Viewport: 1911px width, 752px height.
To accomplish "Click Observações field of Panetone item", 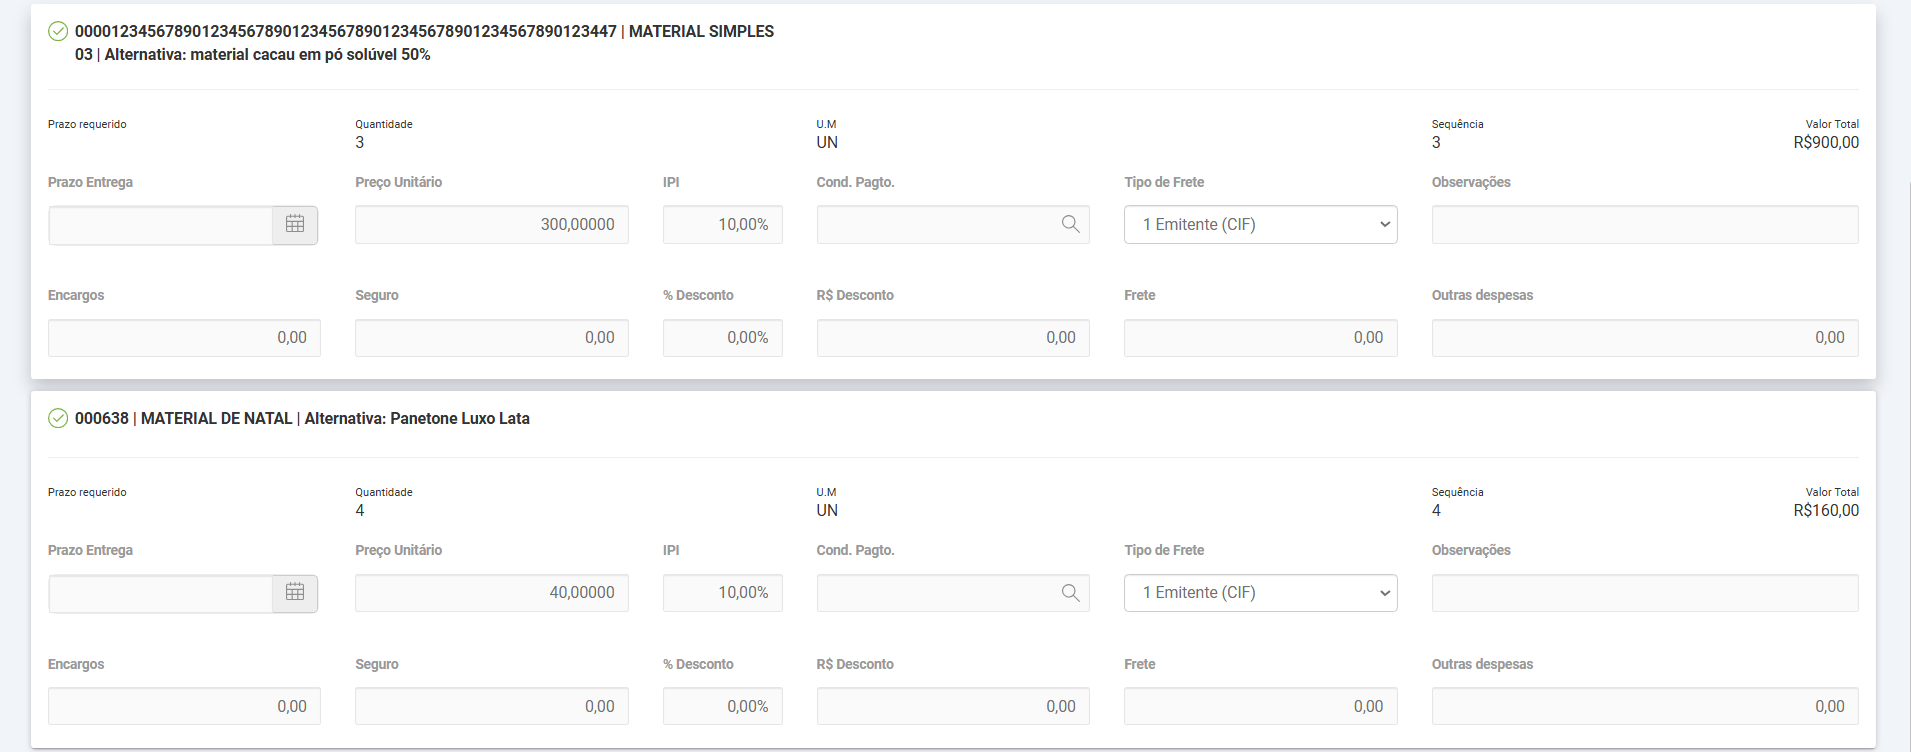I will (x=1644, y=592).
